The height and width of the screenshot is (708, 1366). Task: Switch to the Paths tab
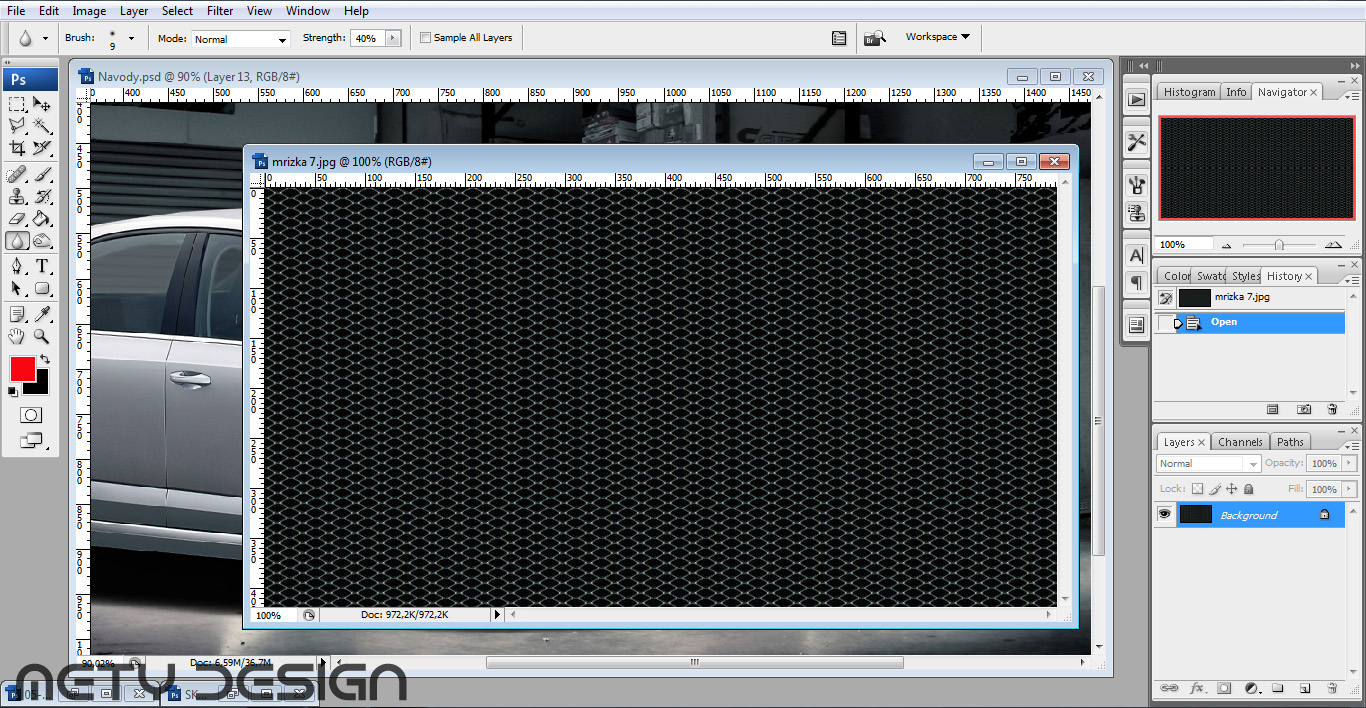click(1290, 442)
